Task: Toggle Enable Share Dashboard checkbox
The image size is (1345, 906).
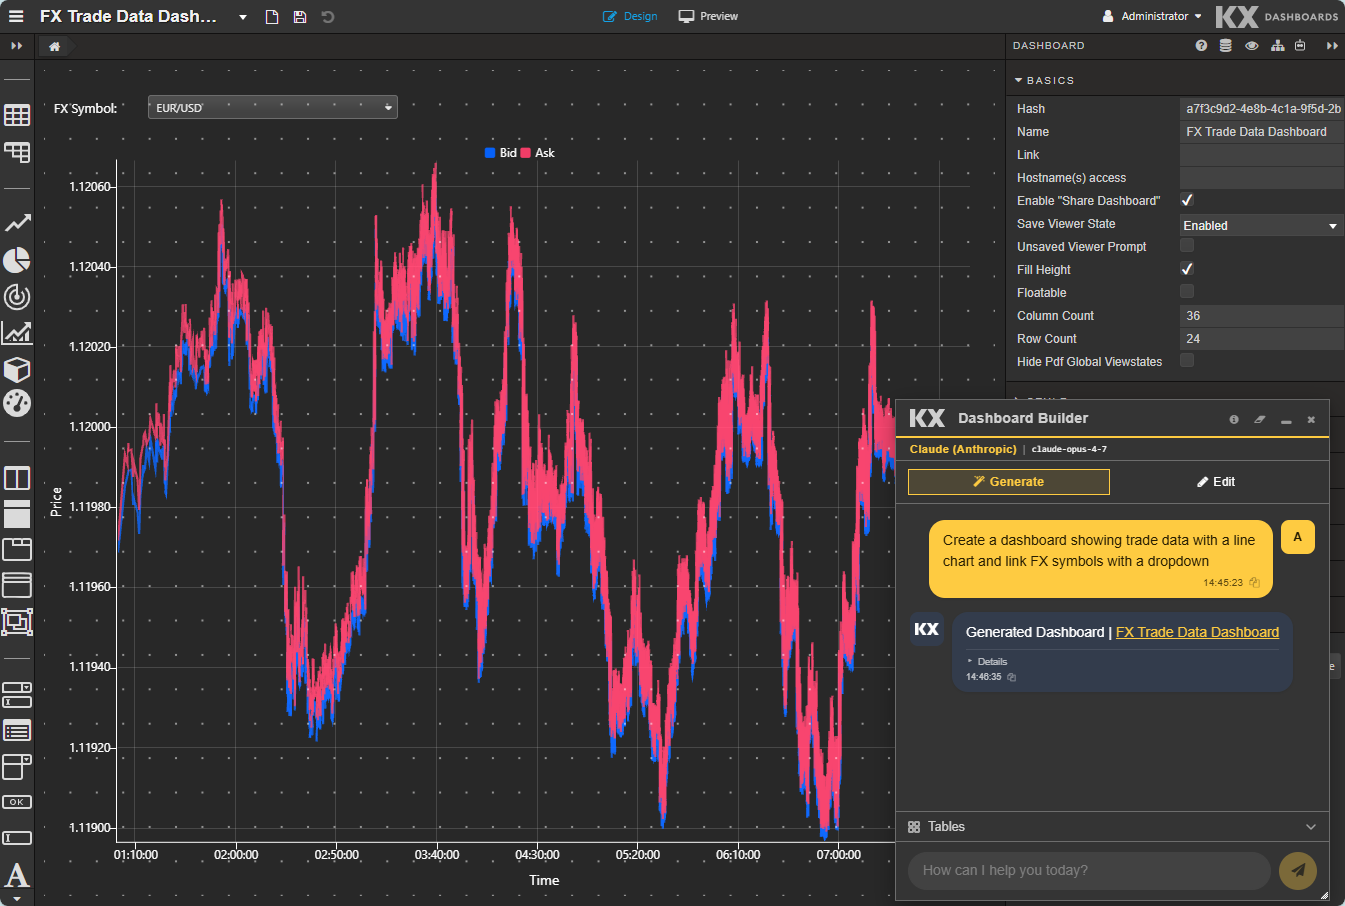Action: [x=1187, y=200]
